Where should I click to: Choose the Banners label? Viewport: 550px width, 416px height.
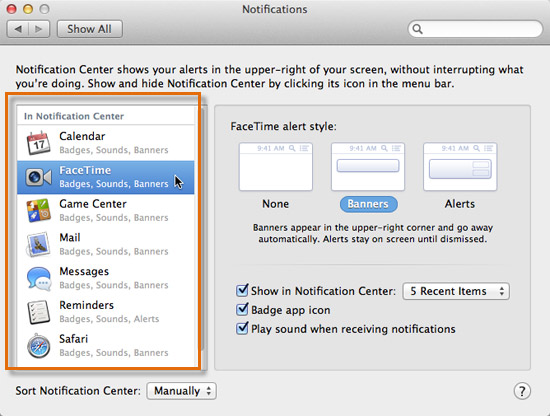[368, 204]
